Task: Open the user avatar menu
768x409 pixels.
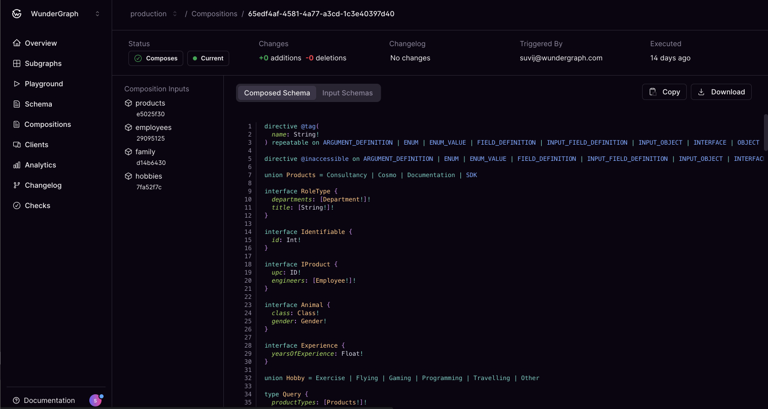Action: (96, 400)
